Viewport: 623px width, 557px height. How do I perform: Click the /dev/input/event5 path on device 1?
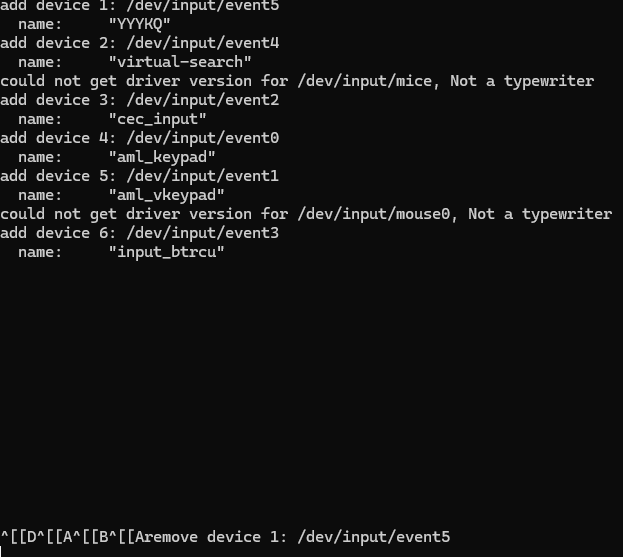(x=203, y=6)
